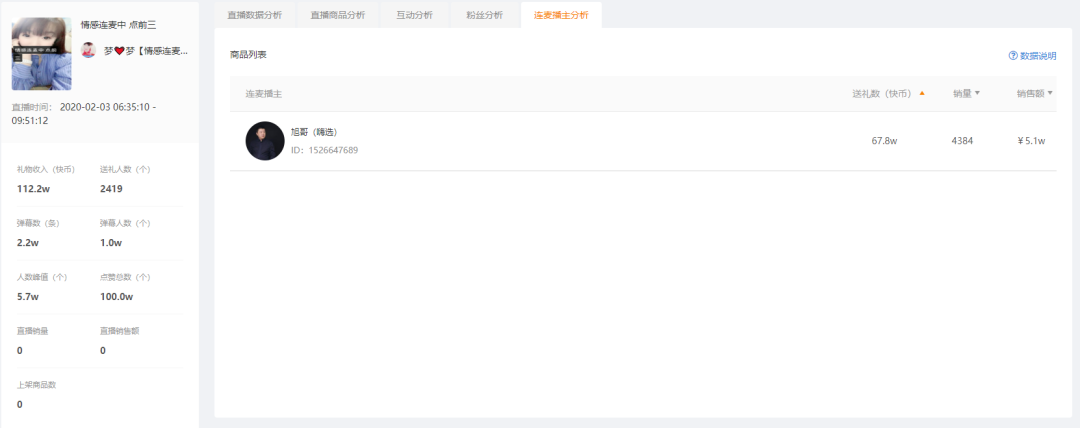Open the live stream cover thumbnail
This screenshot has height=428, width=1080.
point(41,54)
